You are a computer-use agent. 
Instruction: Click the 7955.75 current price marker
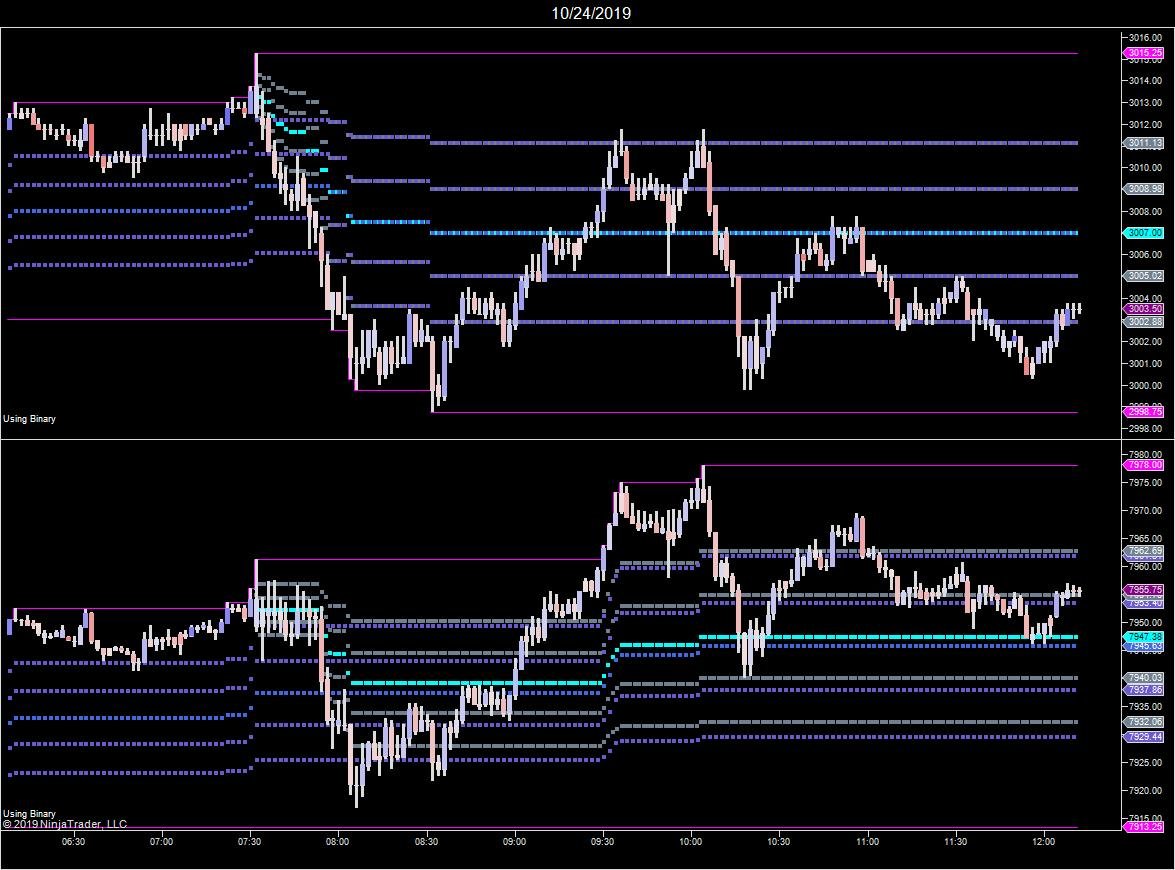point(1144,590)
